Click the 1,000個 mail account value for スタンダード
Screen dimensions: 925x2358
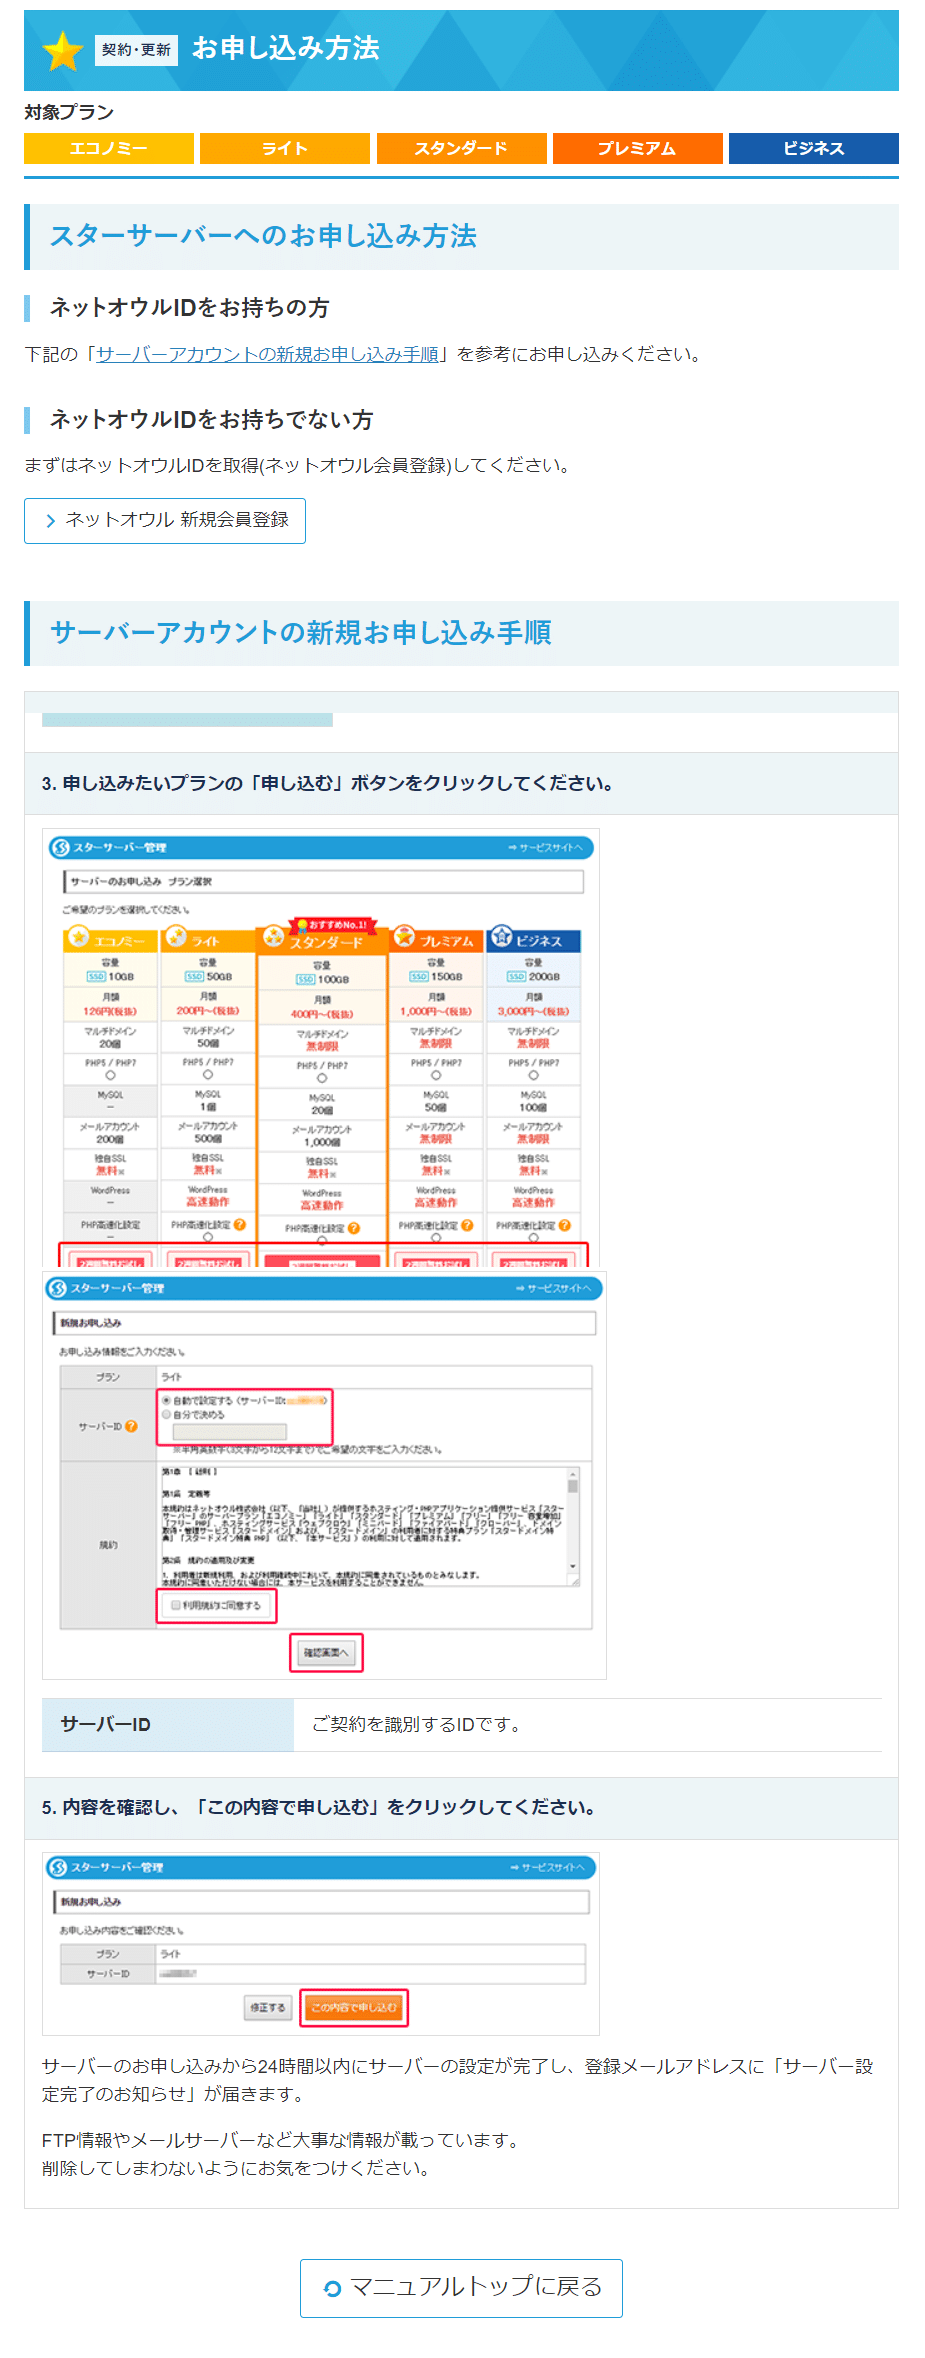[322, 1142]
